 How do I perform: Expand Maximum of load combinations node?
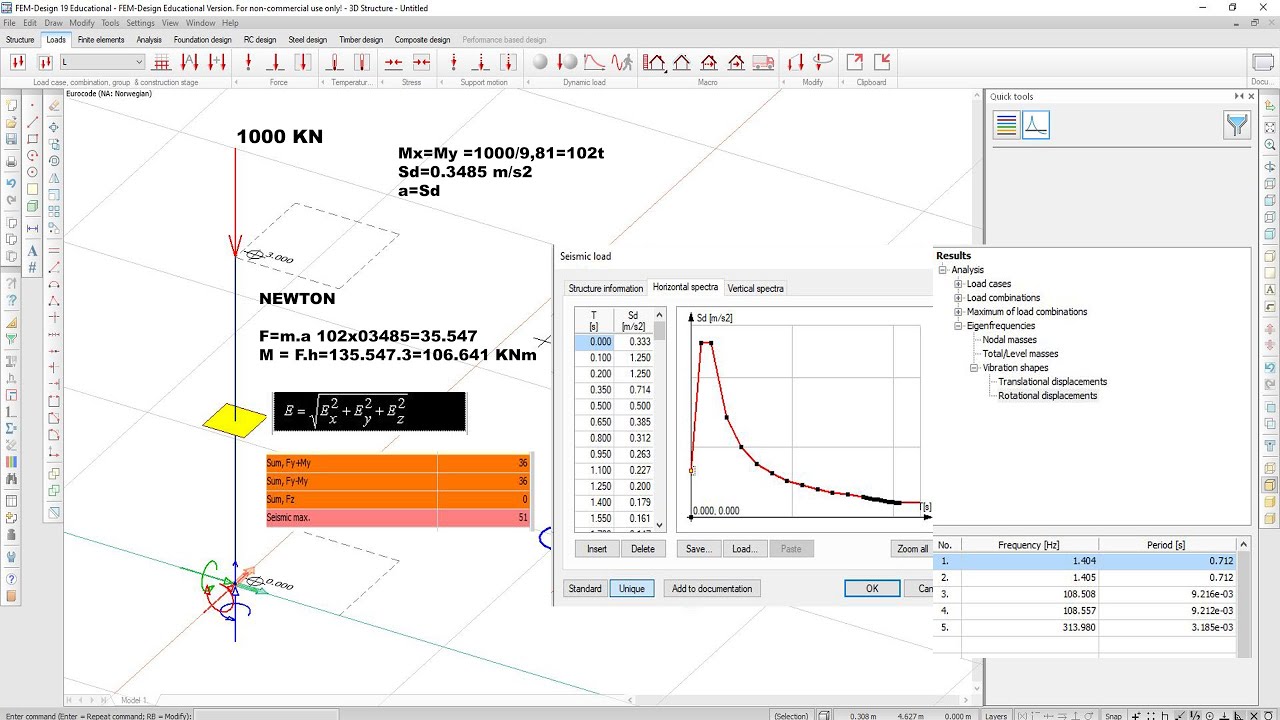[958, 312]
